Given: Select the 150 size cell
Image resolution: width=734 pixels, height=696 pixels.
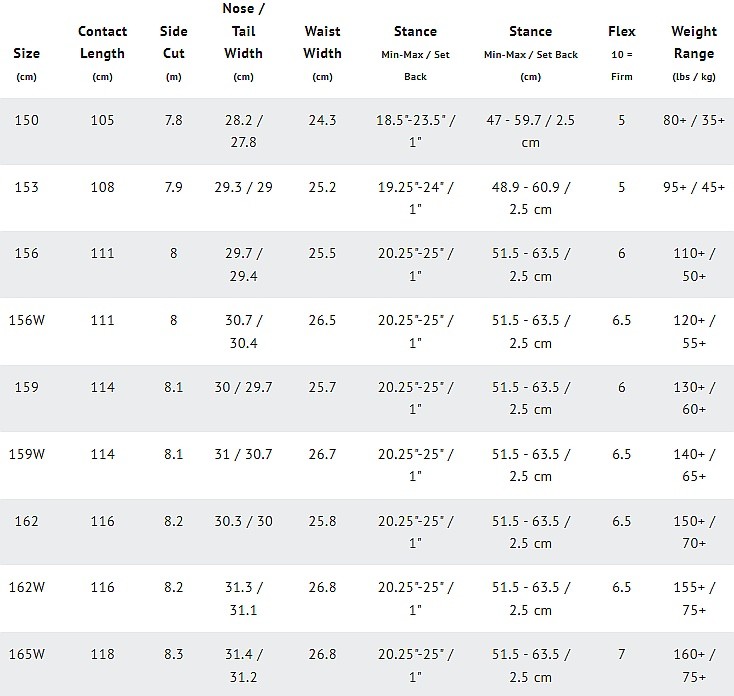Looking at the screenshot, I should [x=28, y=120].
